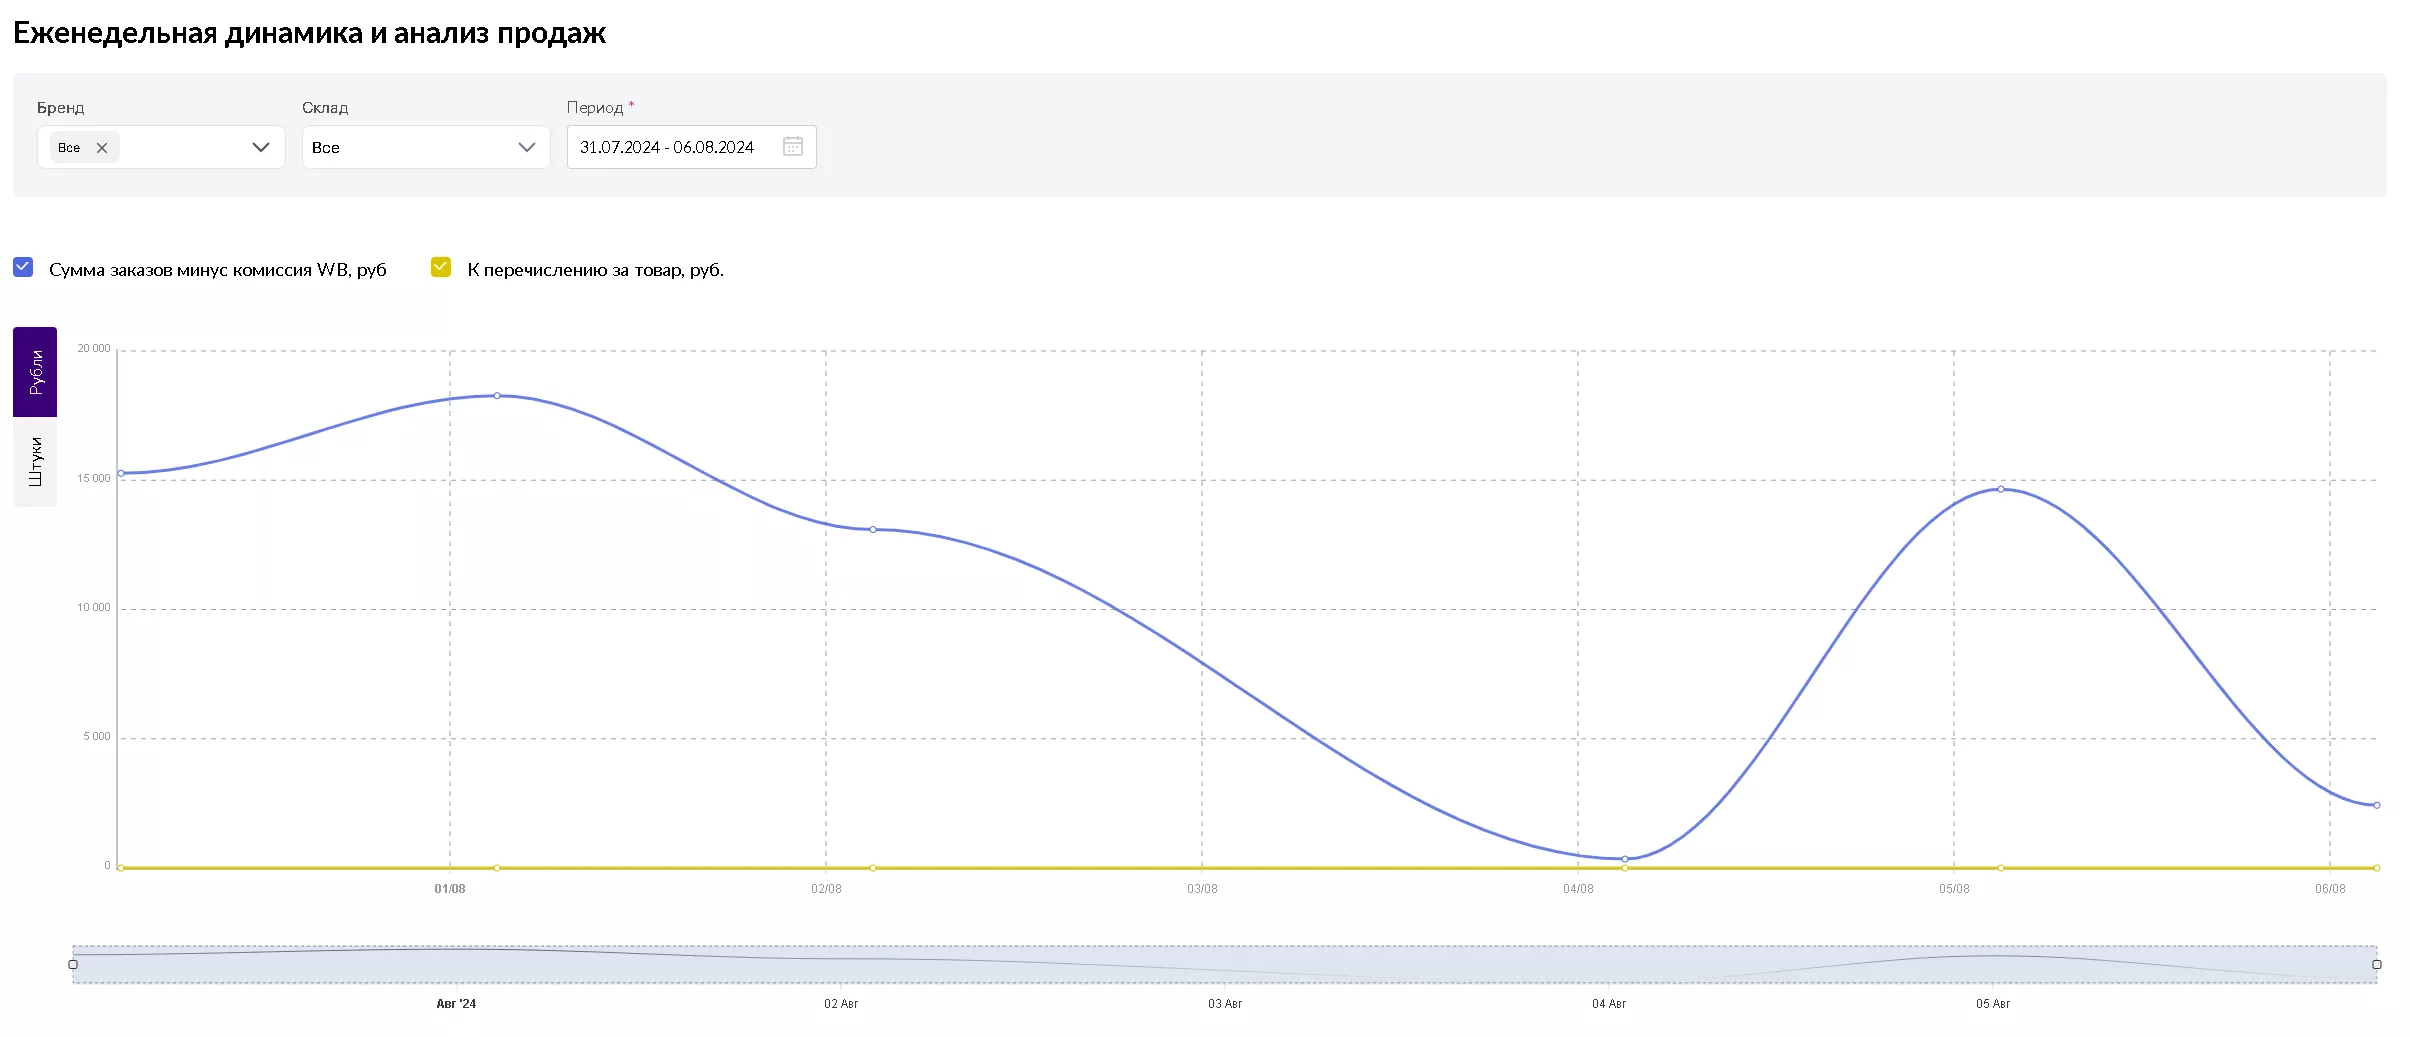Click left handle of range navigator slider
2410x1037 pixels.
coord(73,964)
